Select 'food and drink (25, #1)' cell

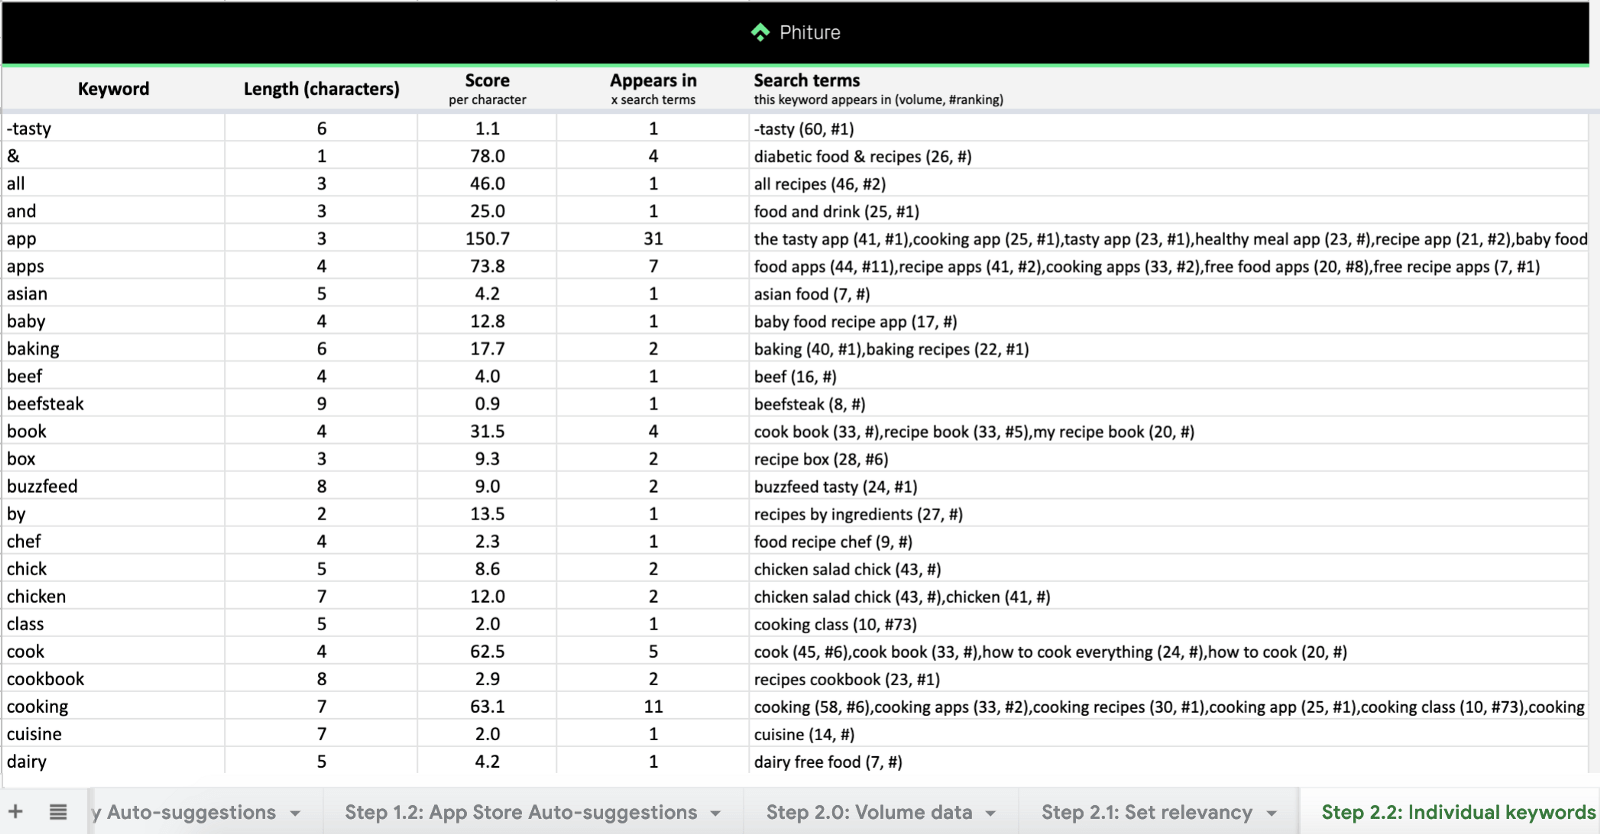point(1168,211)
